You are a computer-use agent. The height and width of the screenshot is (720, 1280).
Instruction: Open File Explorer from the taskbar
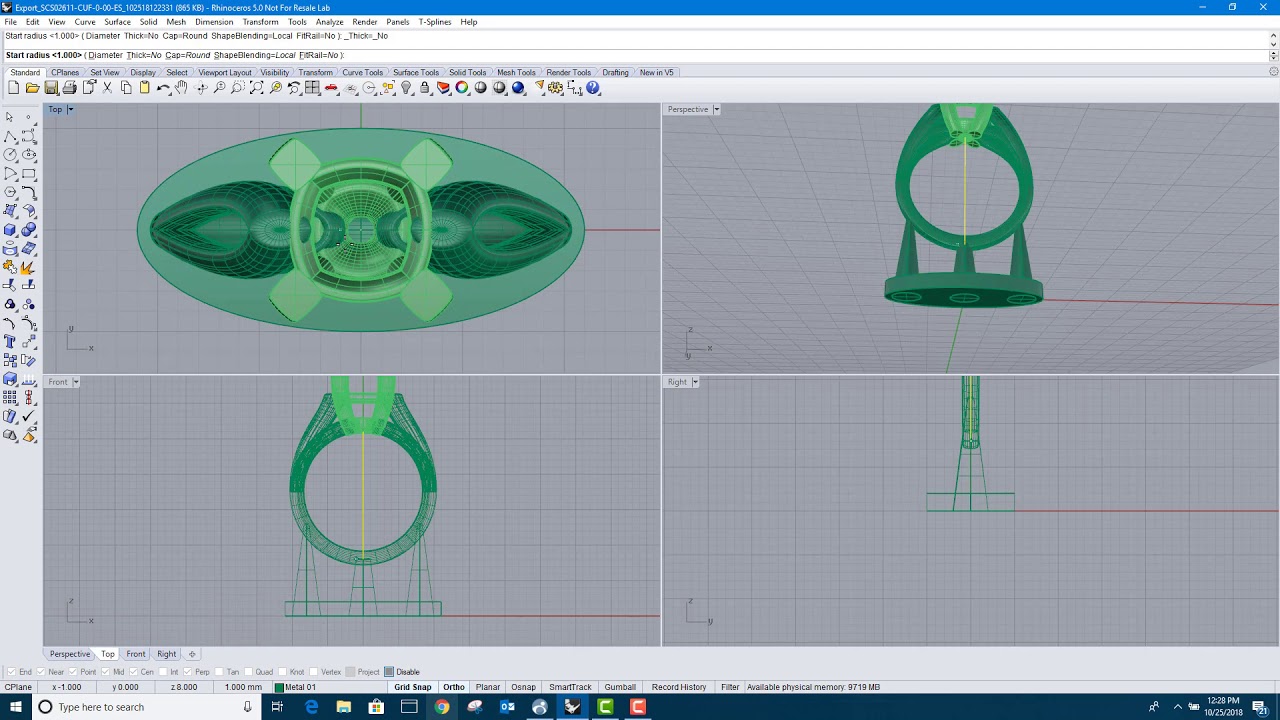click(x=344, y=707)
